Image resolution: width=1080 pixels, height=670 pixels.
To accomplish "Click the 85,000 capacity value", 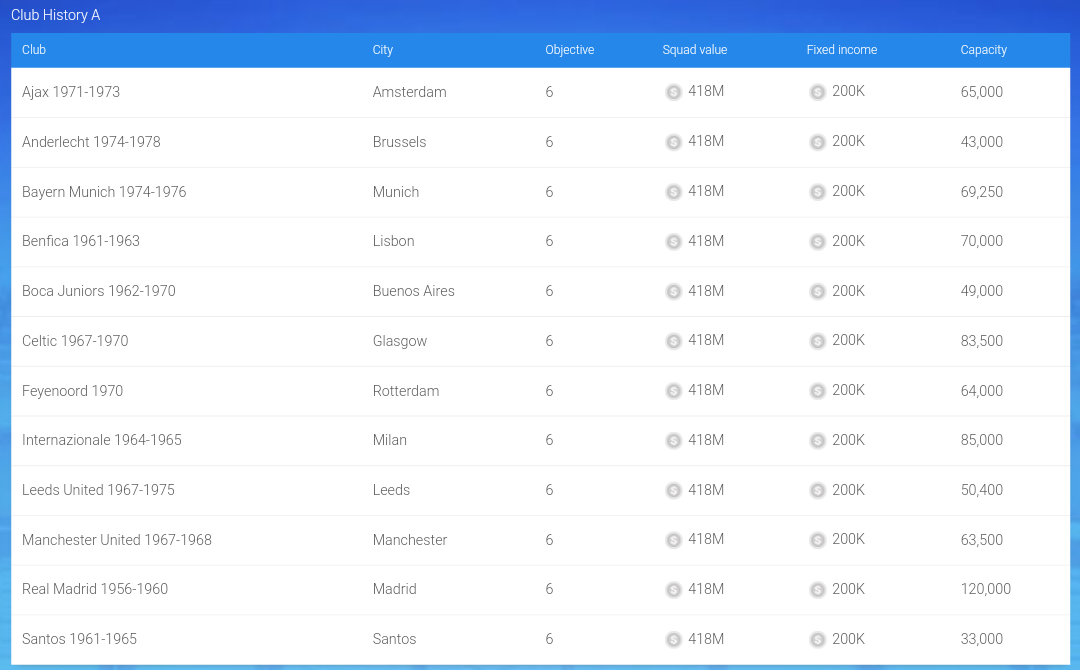I will tap(982, 440).
